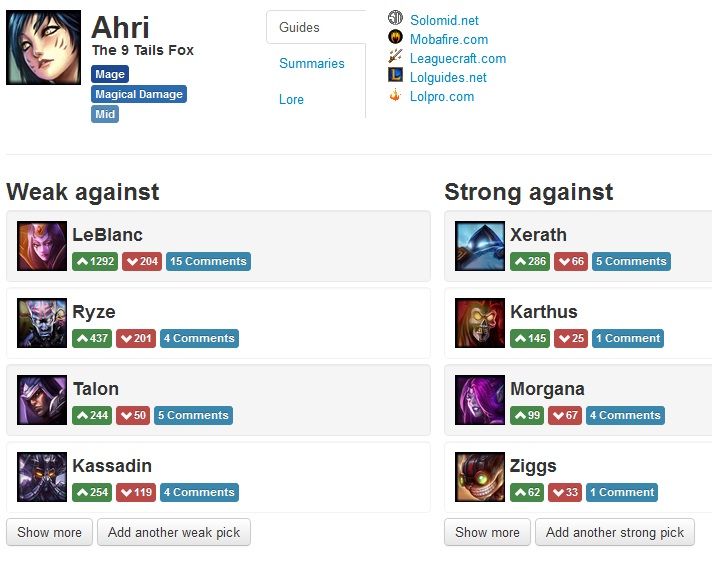Click the Ahri champion portrait
Viewport: 712px width, 576px height.
coord(43,47)
